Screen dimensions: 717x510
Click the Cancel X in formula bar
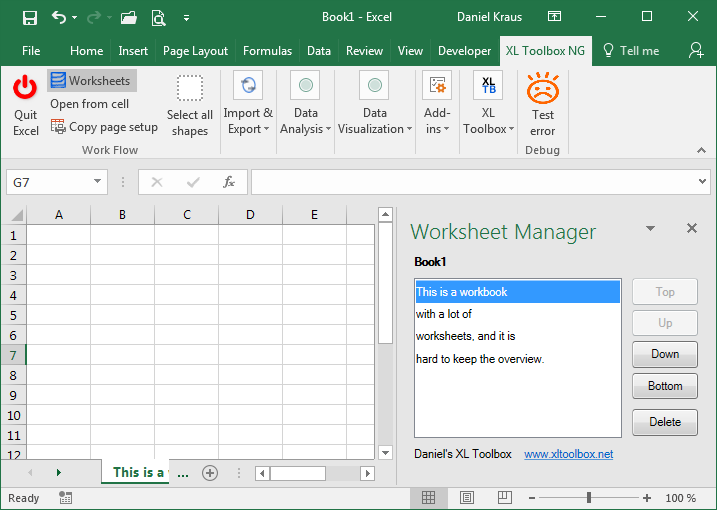(157, 183)
